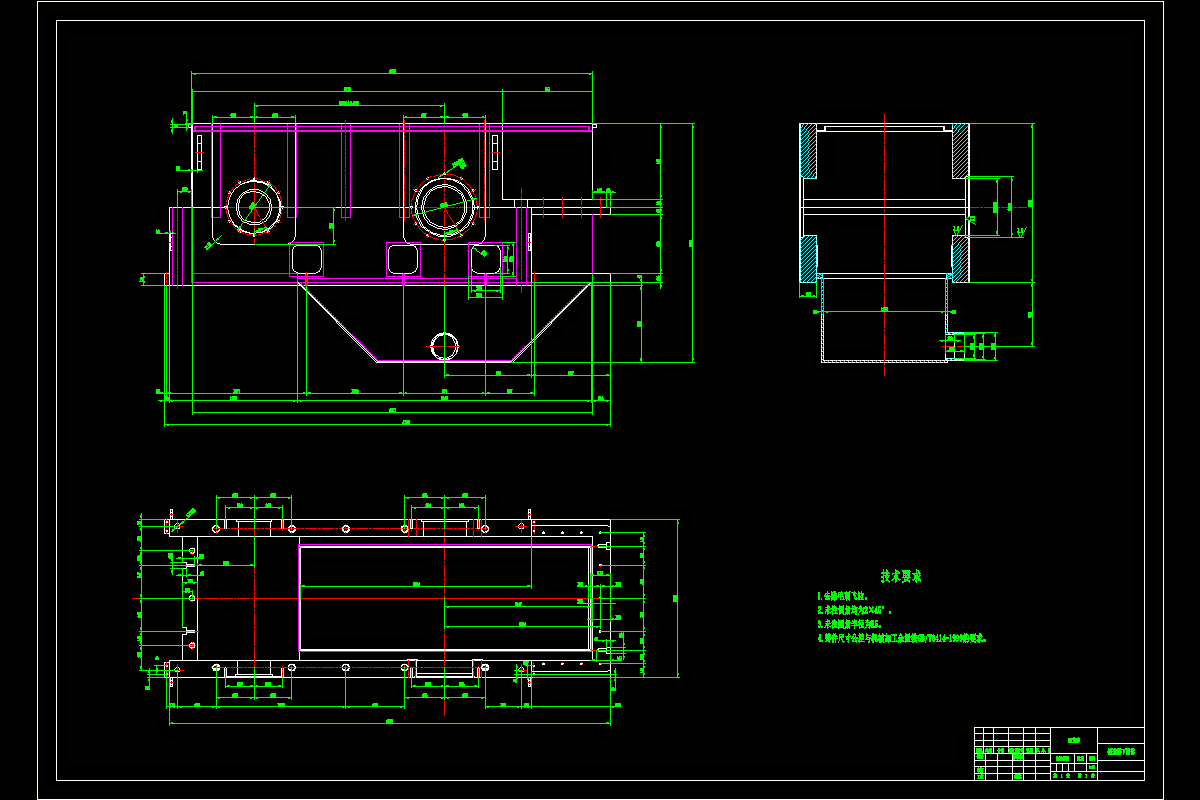Select requirement note 4 mentioning GB/T6414
This screenshot has width=1200, height=800.
(902, 637)
